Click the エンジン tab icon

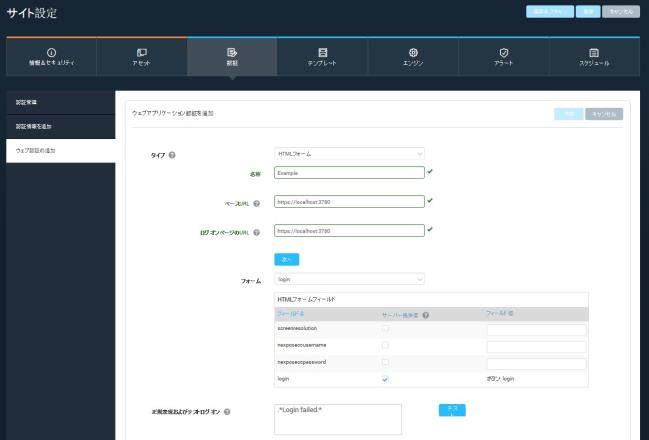click(413, 52)
